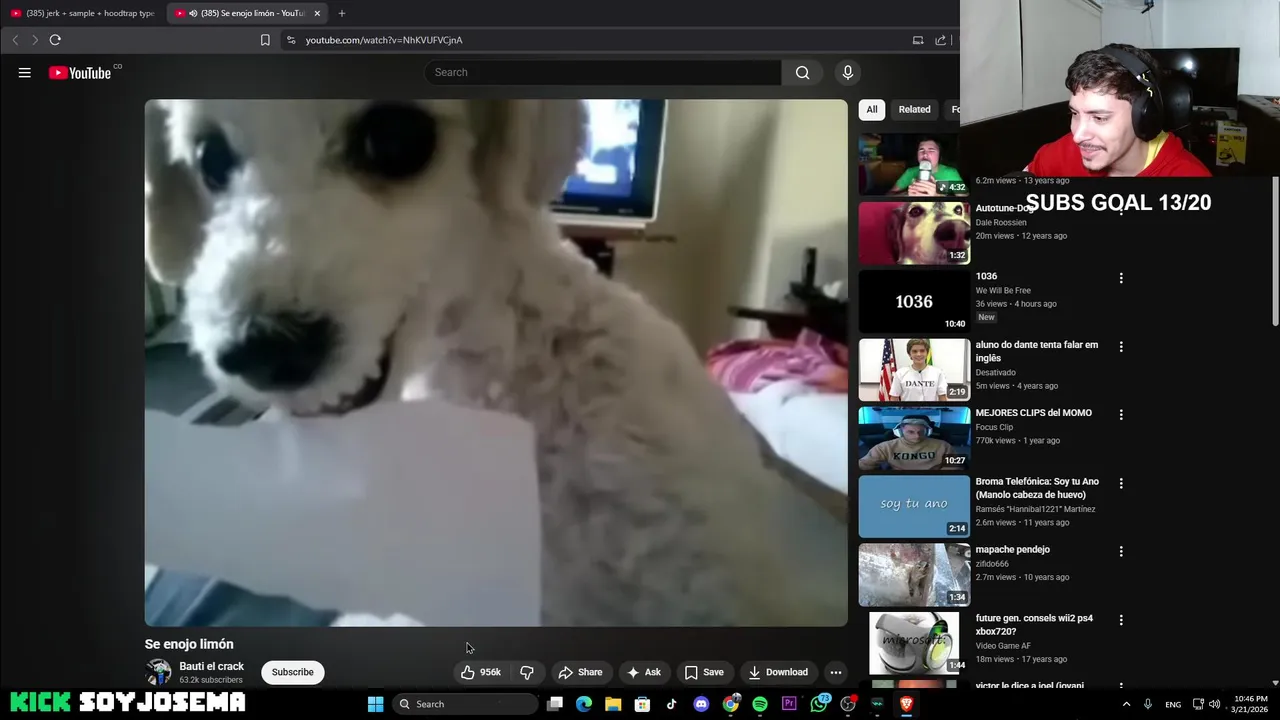Click the playing dog video player
The height and width of the screenshot is (720, 1280).
[496, 362]
